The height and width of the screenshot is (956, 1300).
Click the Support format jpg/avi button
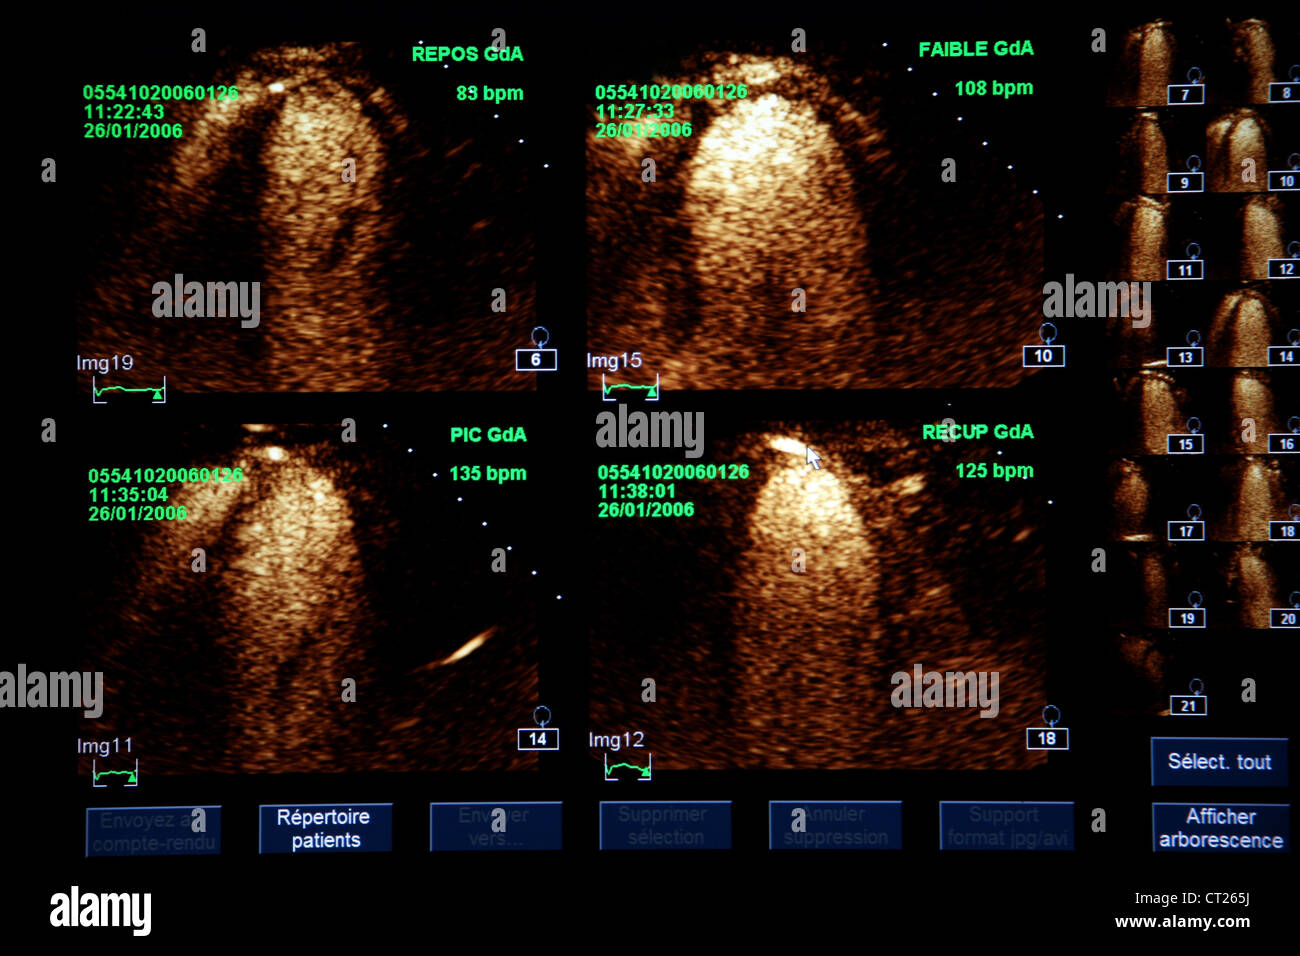1006,826
